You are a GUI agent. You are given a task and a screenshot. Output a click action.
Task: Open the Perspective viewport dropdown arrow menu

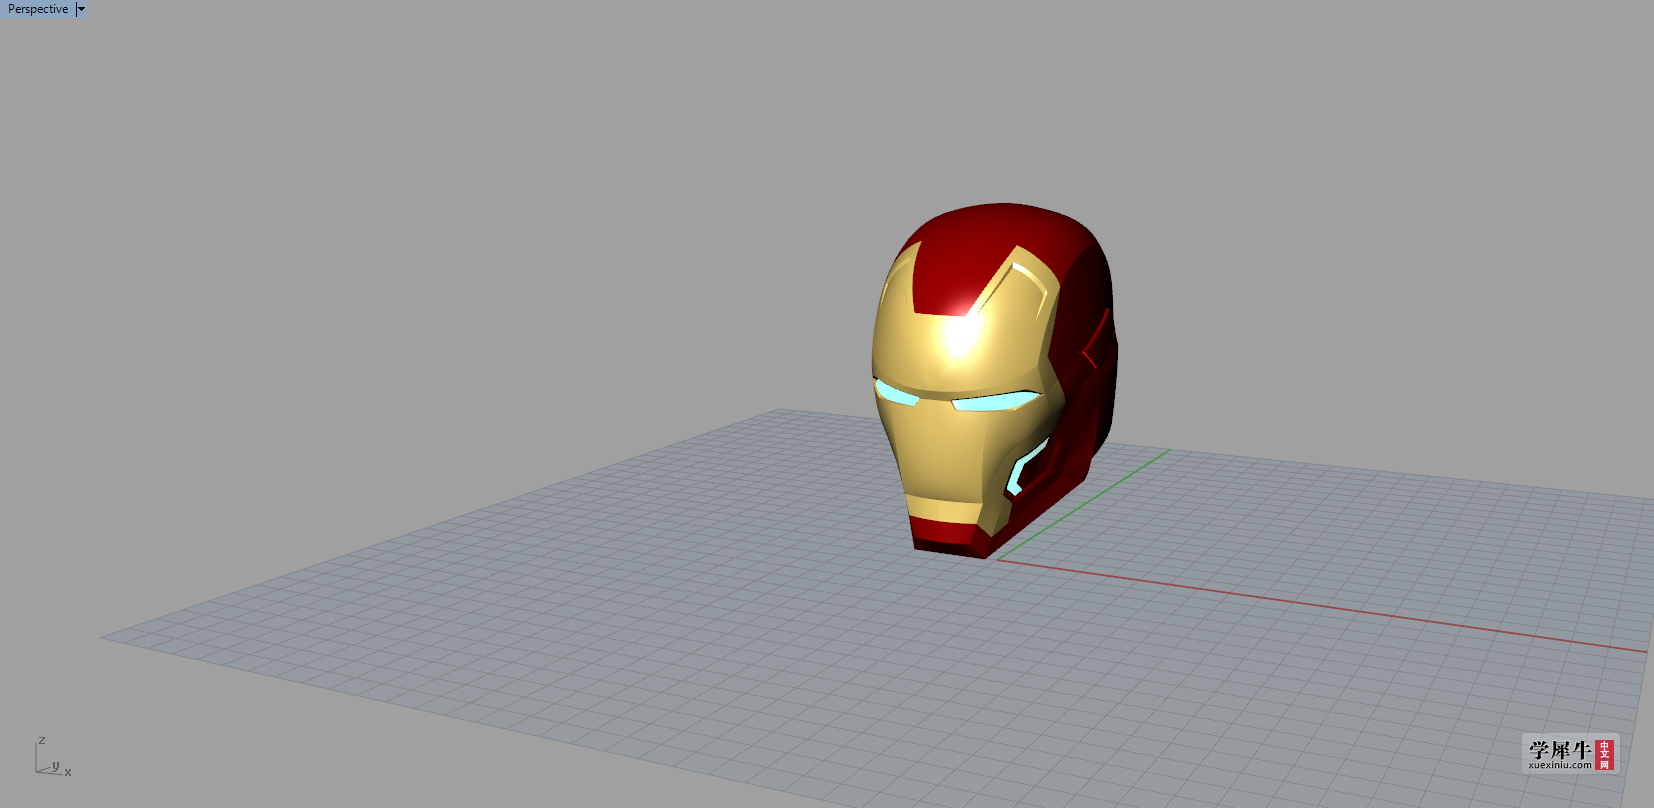point(81,9)
